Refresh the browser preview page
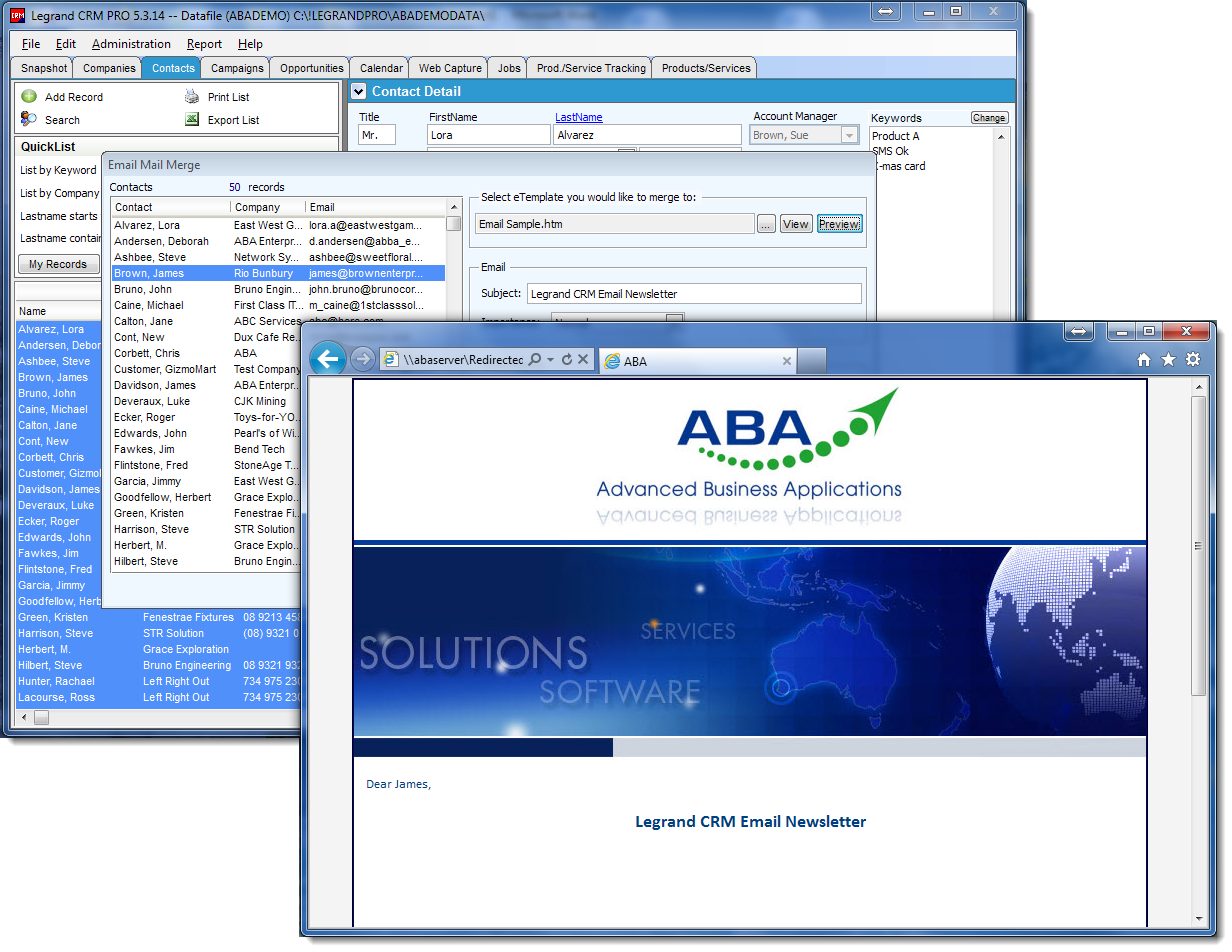Viewport: 1232px width, 952px height. tap(567, 359)
